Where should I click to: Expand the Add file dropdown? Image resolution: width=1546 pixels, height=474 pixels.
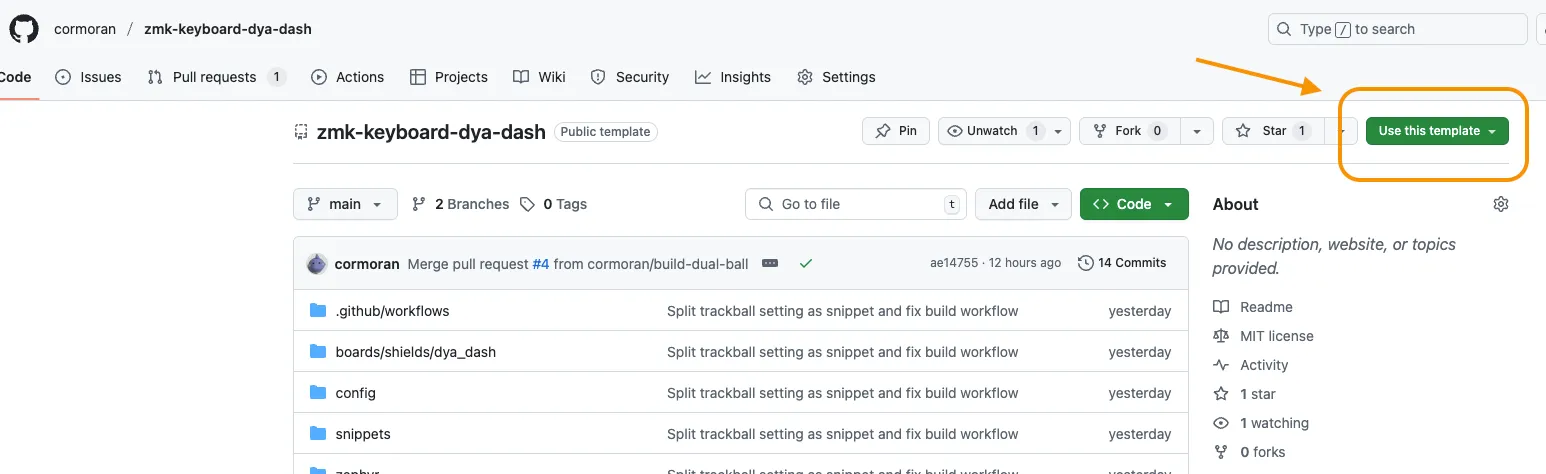[x=1023, y=204]
